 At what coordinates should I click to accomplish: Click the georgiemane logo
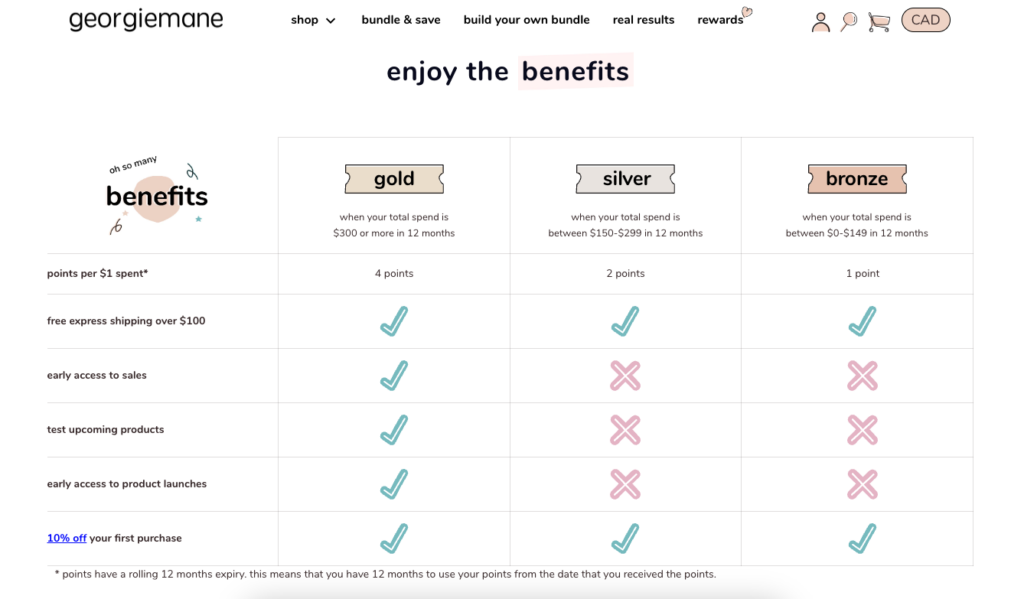146,20
